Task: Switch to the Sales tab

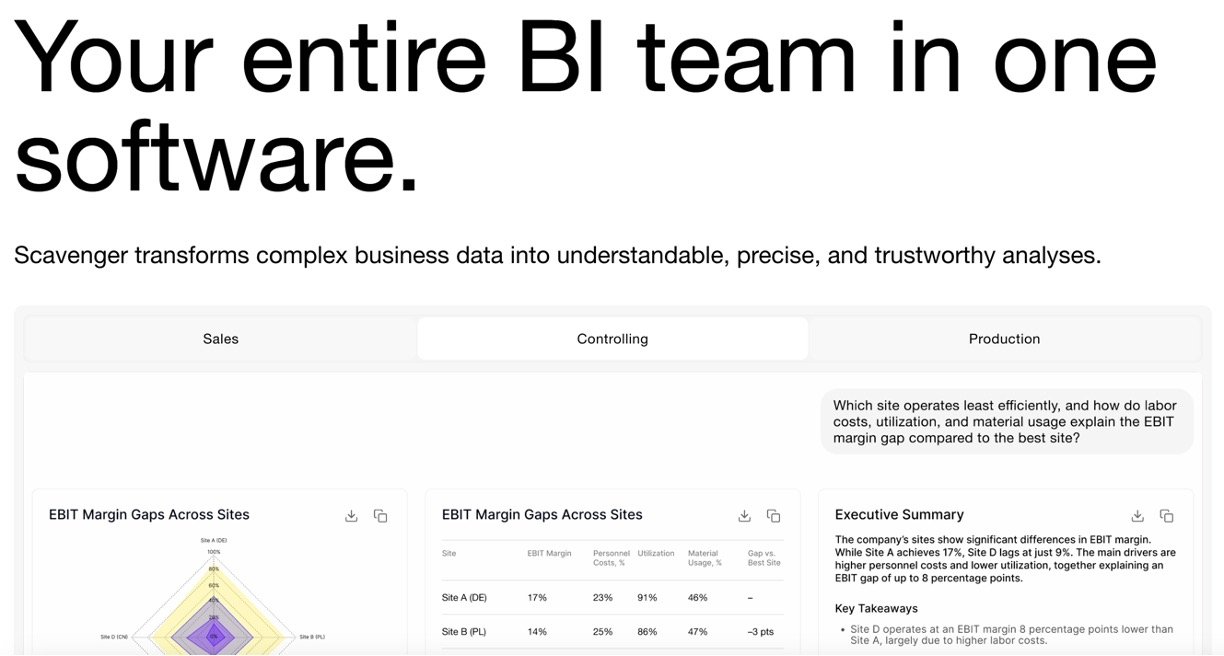Action: click(x=221, y=339)
